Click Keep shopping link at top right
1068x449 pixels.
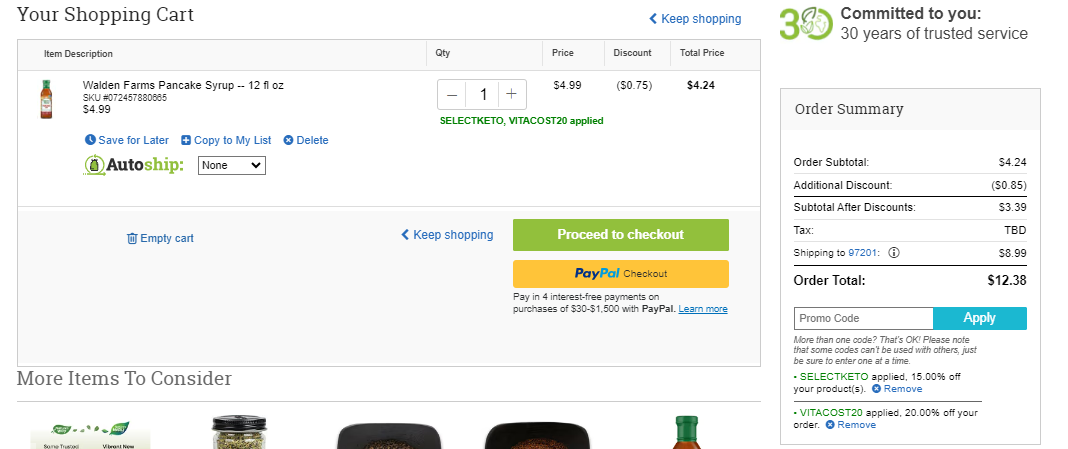[695, 18]
